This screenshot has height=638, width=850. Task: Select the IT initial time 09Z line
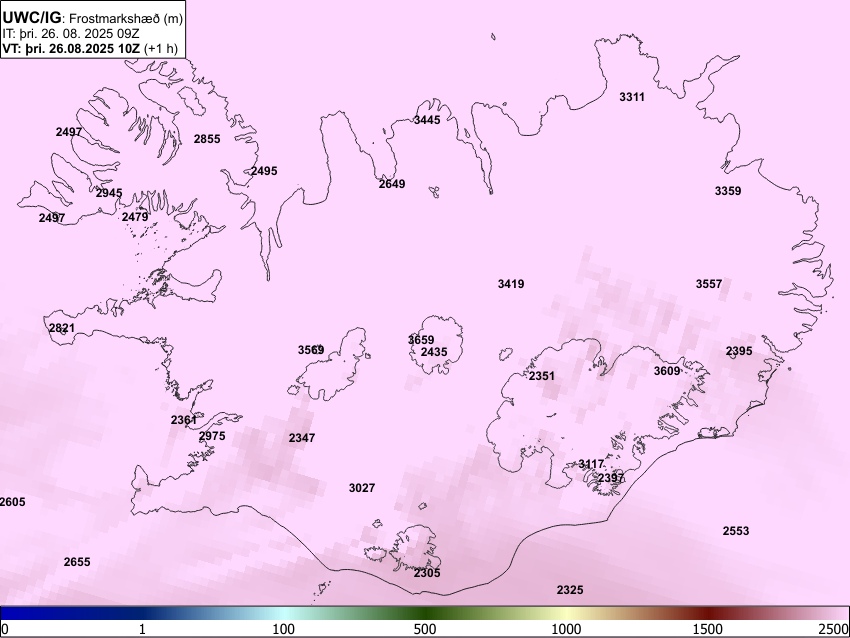(x=70, y=34)
